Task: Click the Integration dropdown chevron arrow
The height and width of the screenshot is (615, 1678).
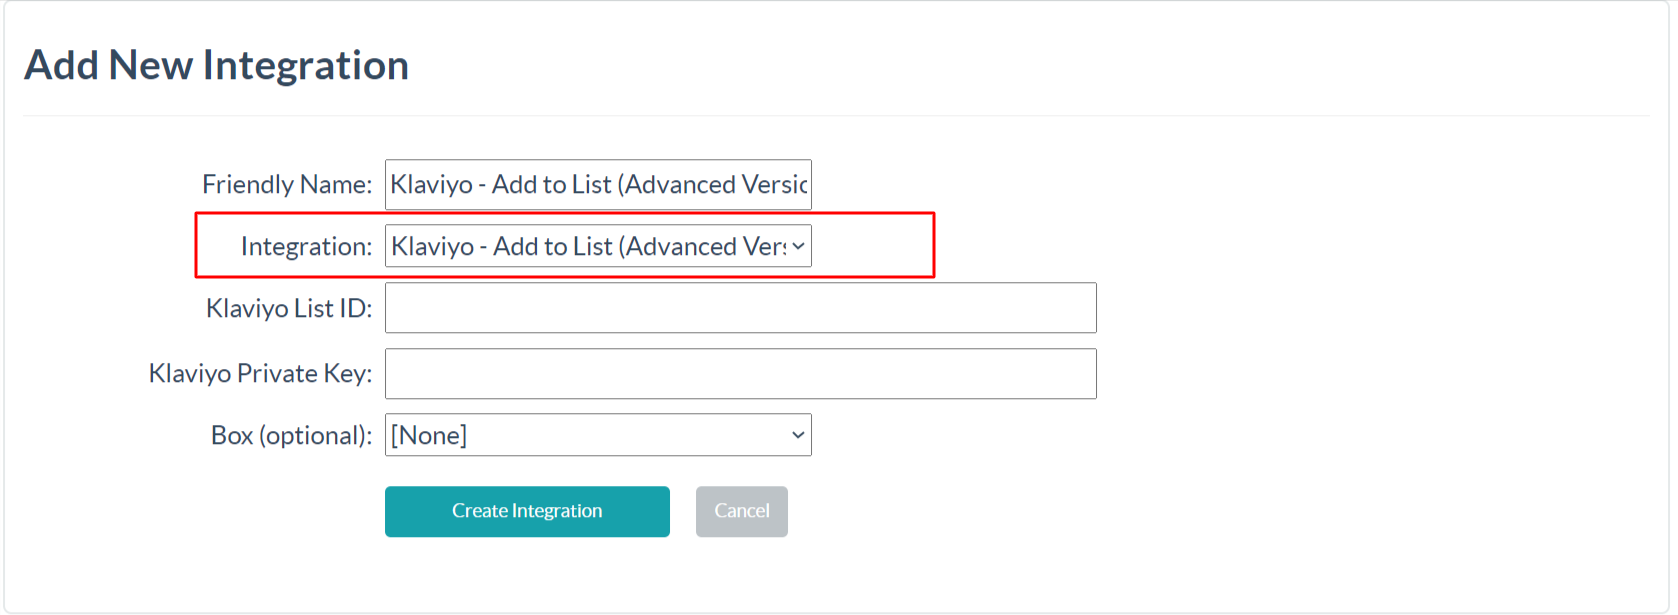Action: click(798, 246)
